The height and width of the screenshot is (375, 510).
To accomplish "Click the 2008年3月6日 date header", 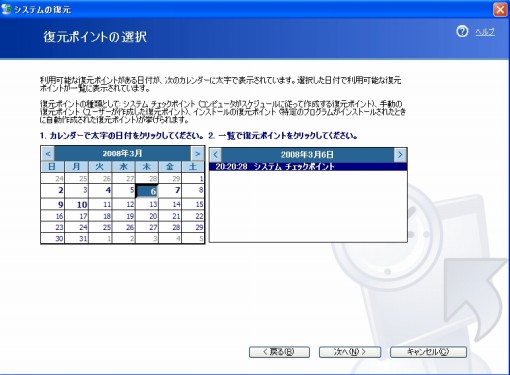I will click(x=307, y=155).
